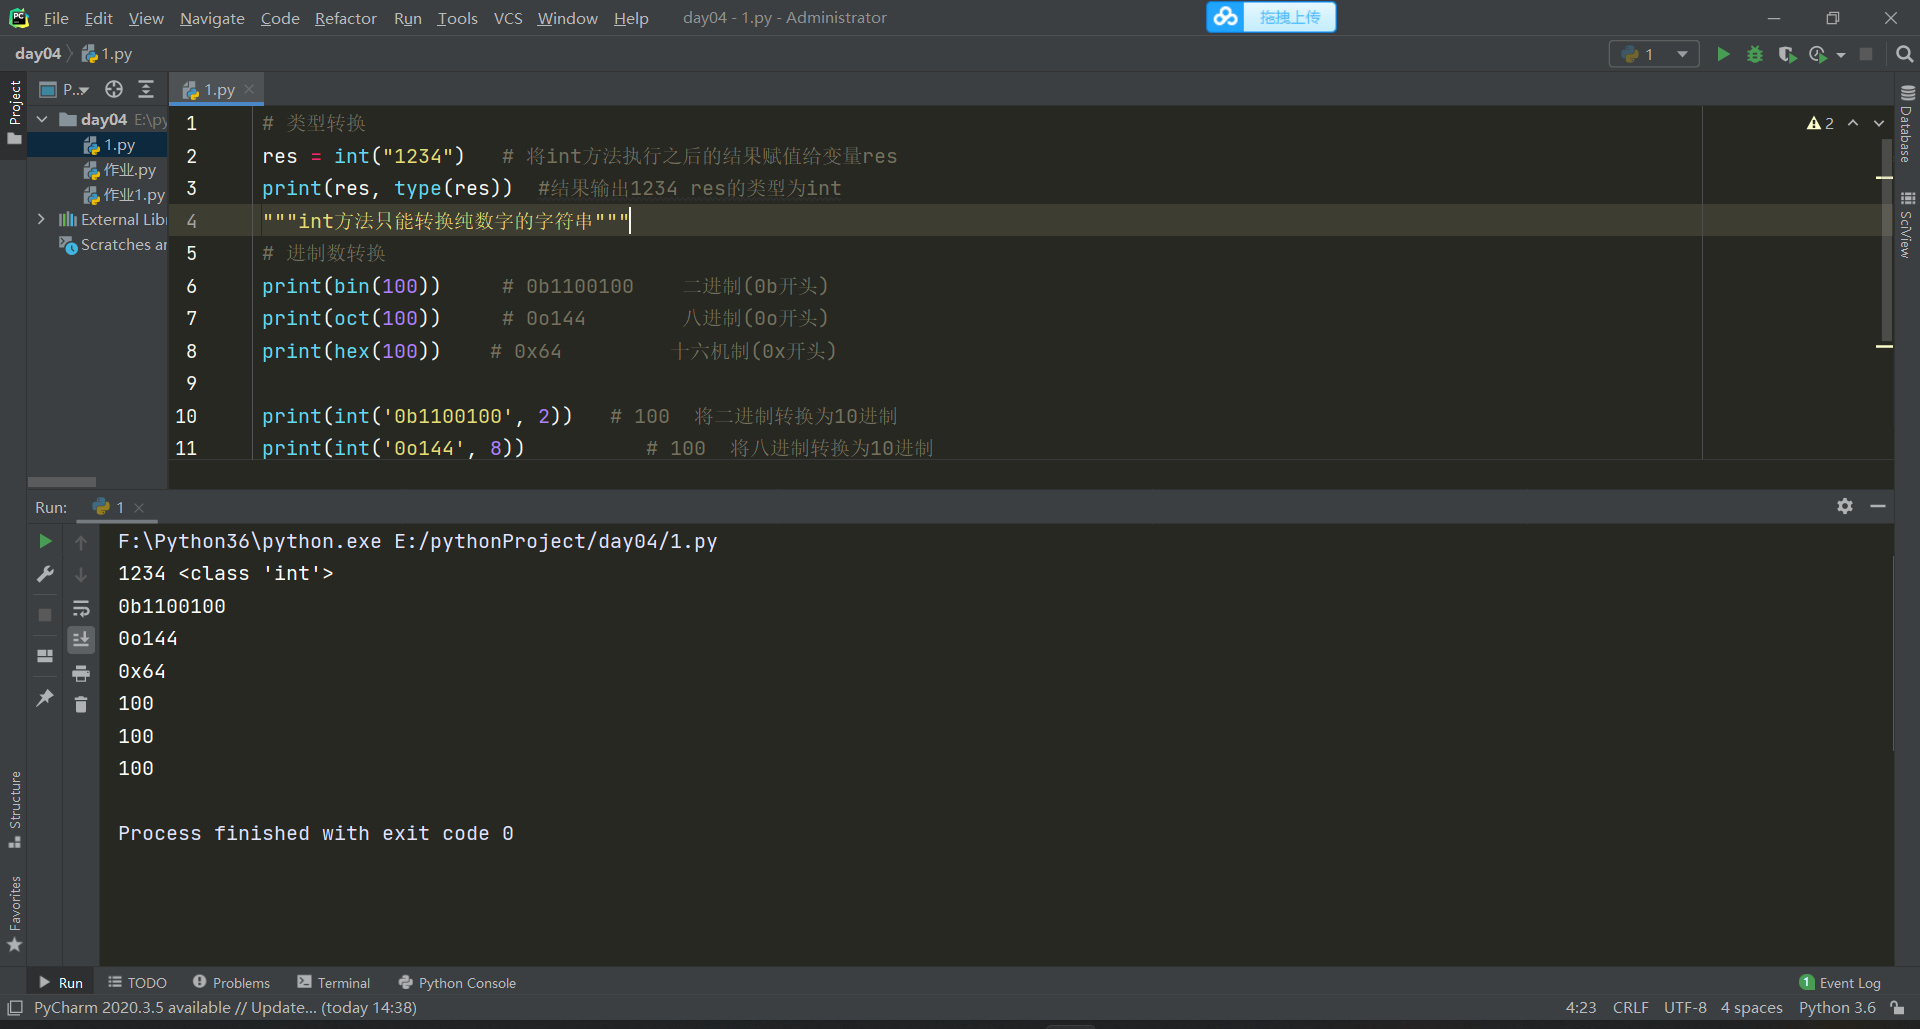Switch to the Terminal tab
1920x1029 pixels.
coord(334,983)
